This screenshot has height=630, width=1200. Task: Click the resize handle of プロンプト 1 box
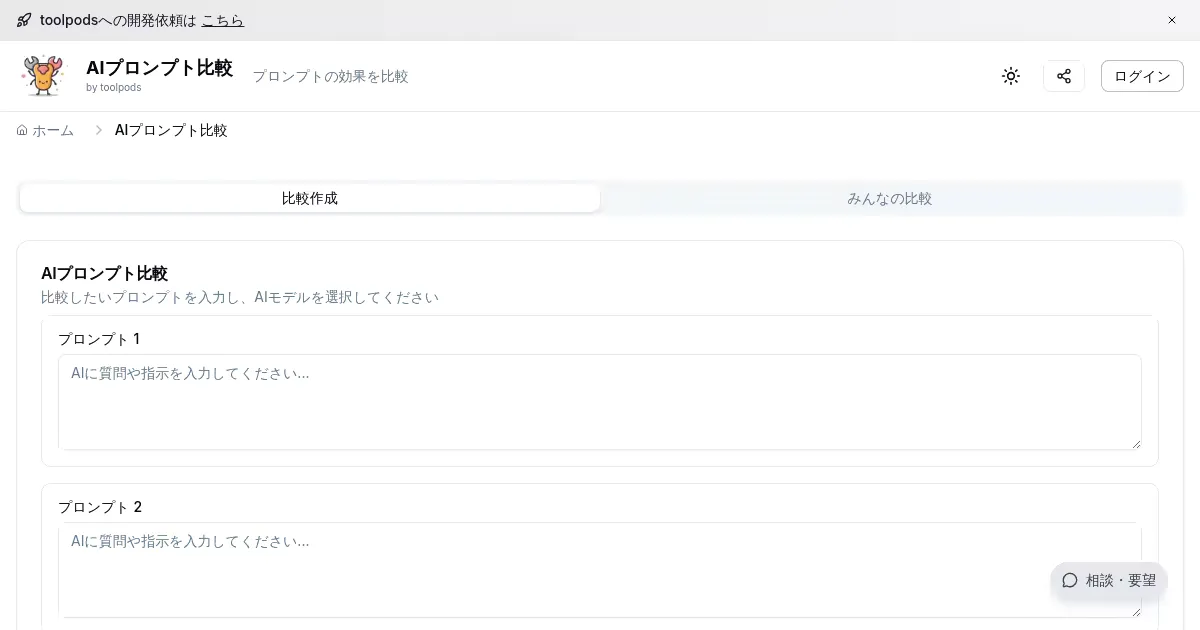(1136, 444)
